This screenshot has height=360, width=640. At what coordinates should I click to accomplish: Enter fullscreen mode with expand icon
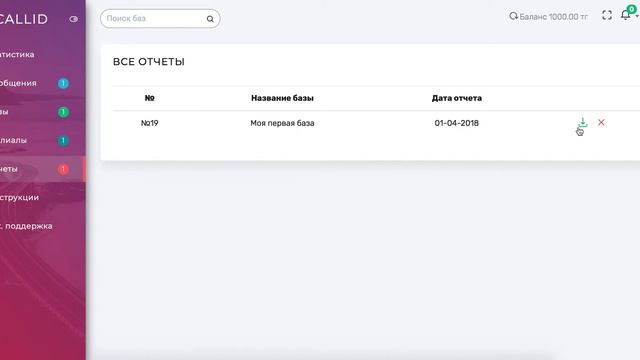coord(607,16)
